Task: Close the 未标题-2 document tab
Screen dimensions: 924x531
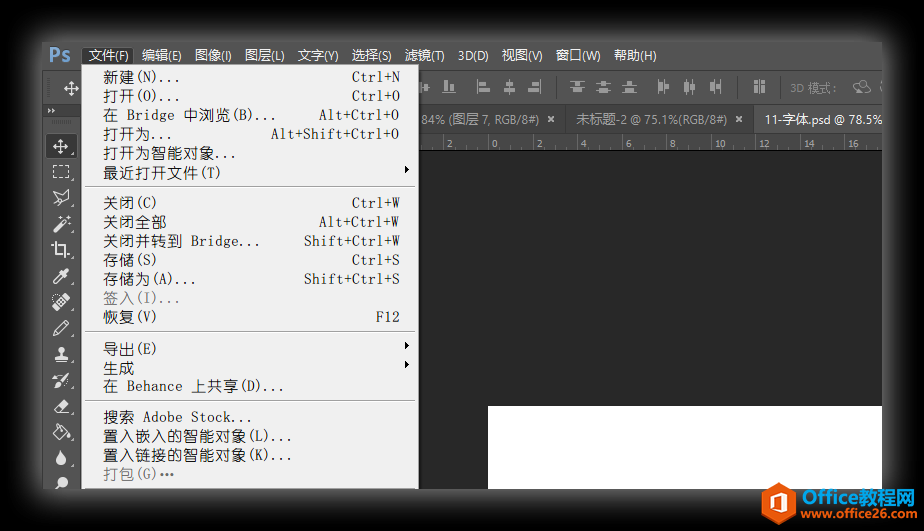Action: click(739, 119)
